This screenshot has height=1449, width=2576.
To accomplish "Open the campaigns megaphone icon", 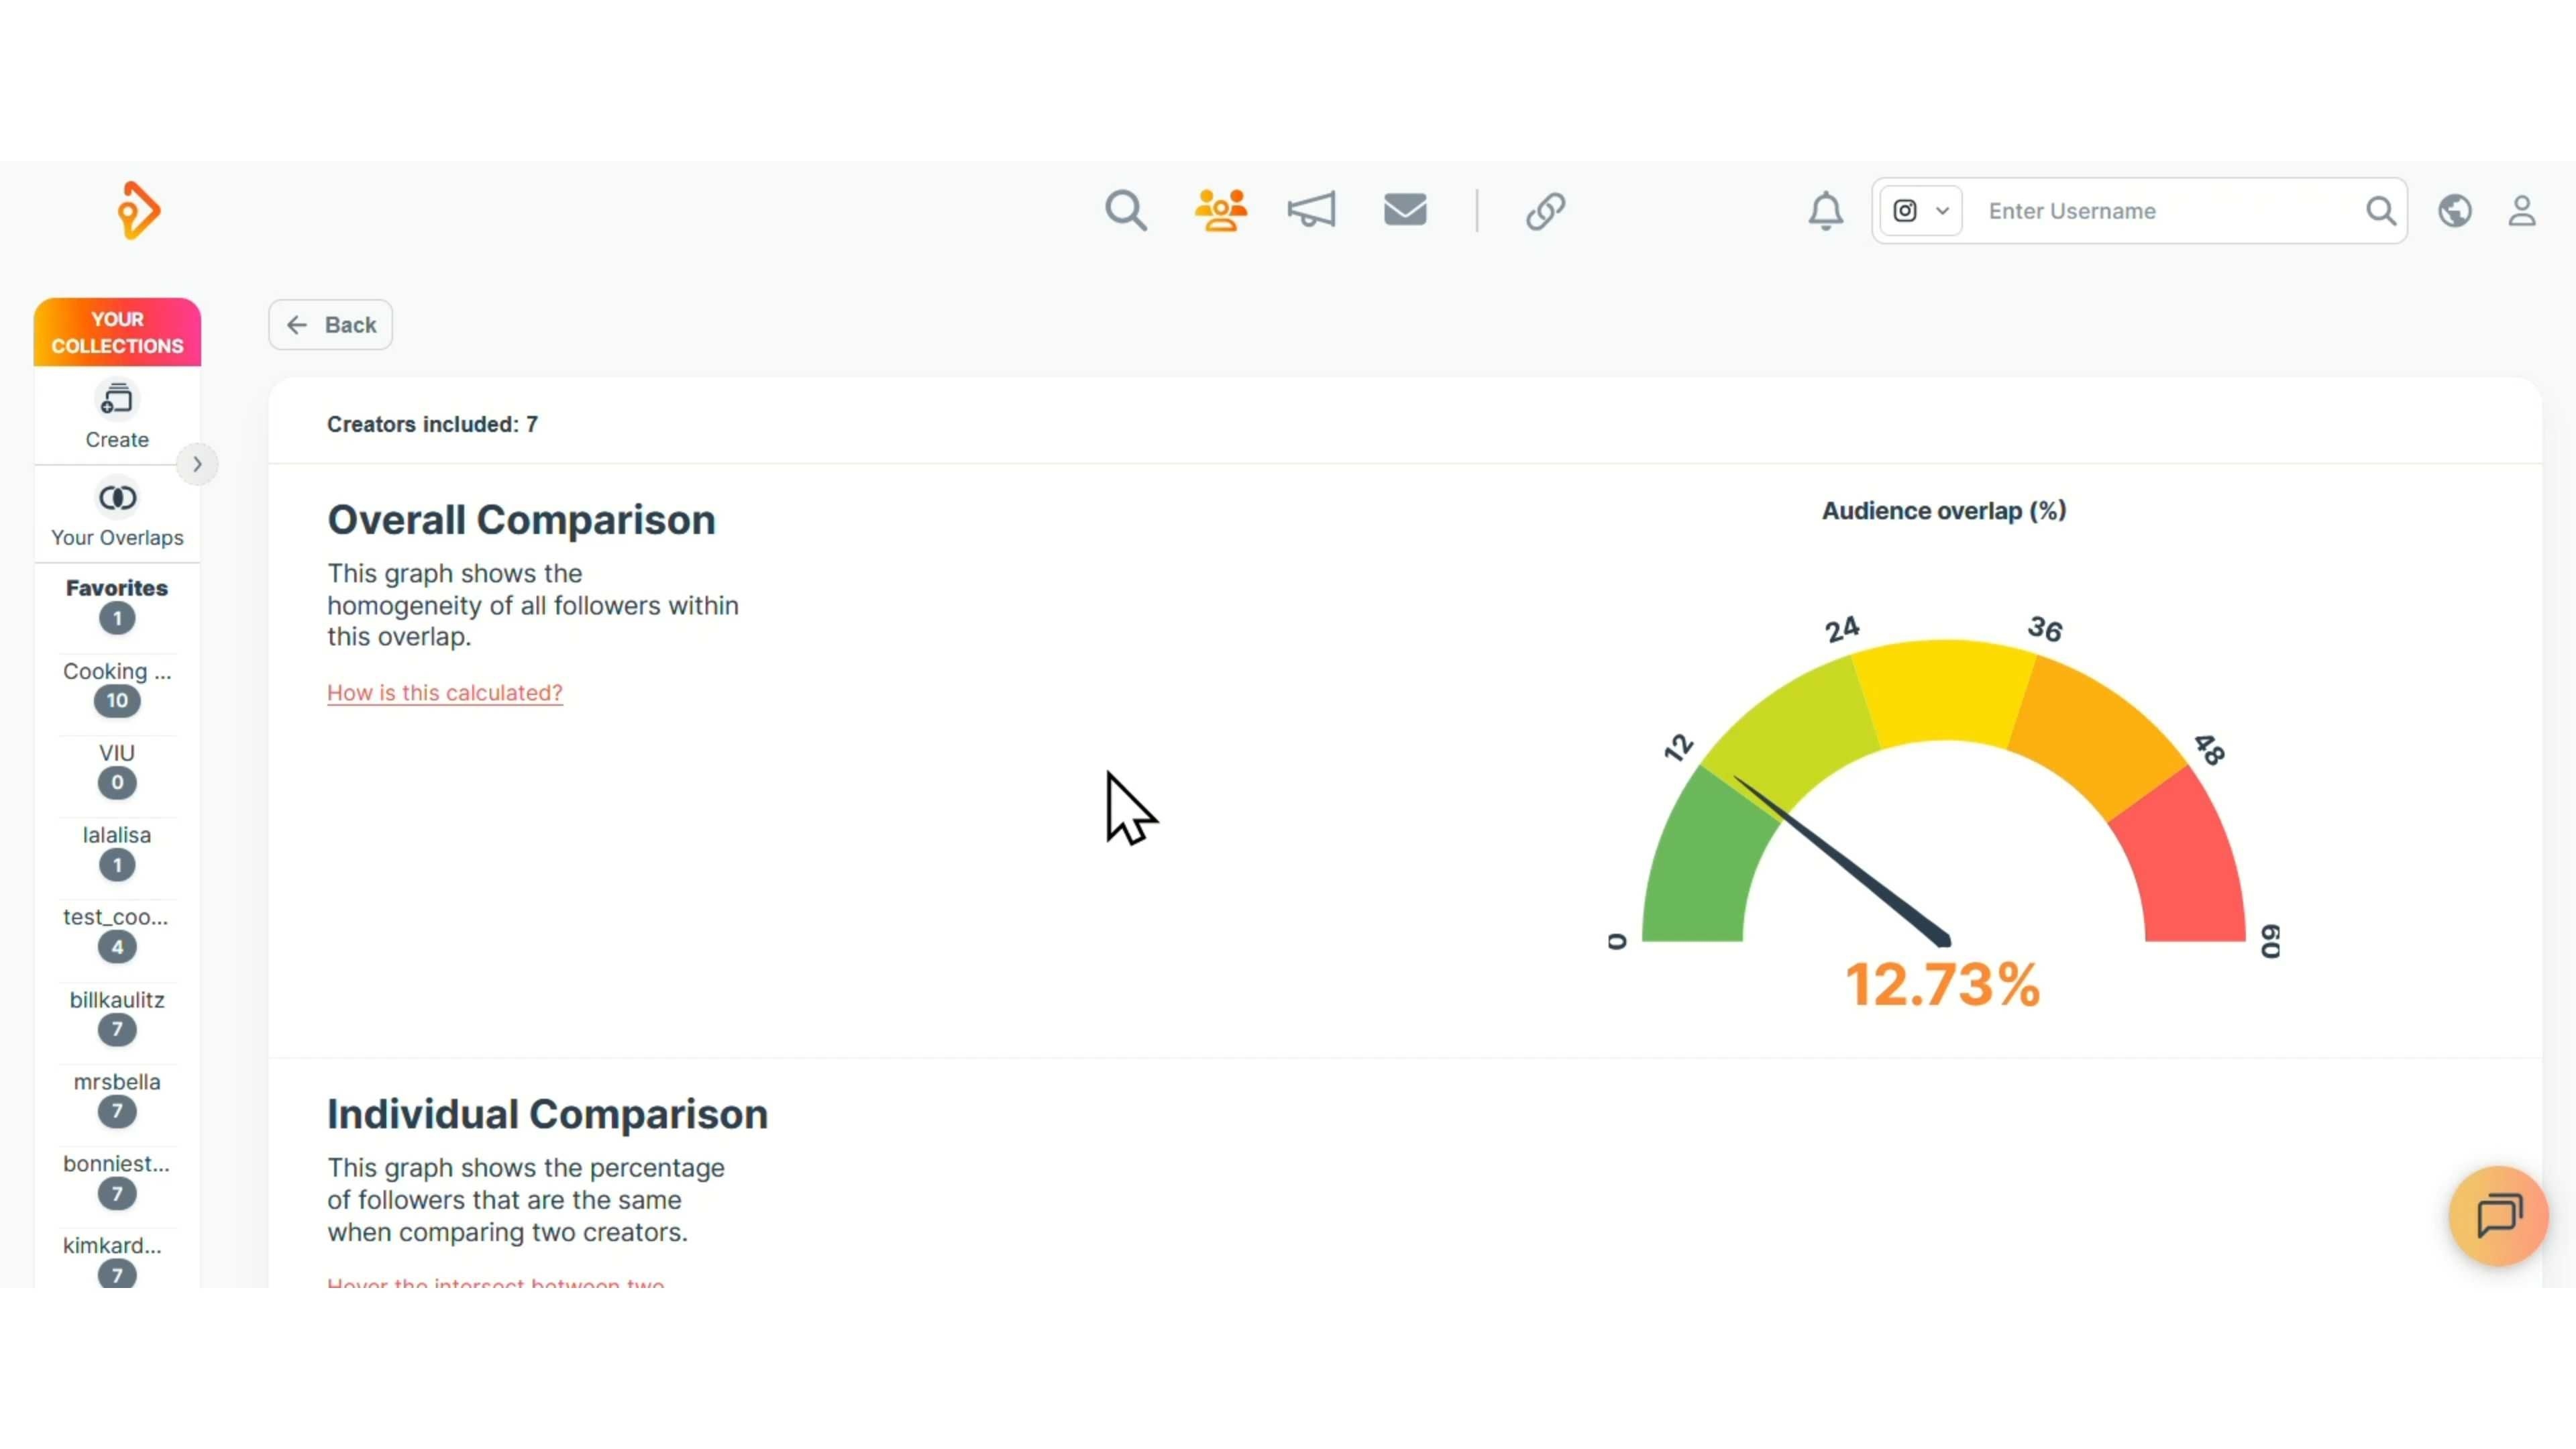I will 1311,211.
